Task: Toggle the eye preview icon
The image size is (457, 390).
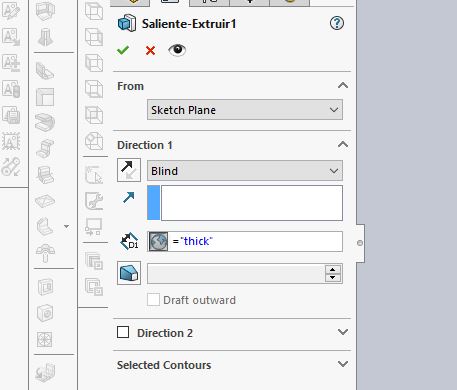Action: pyautogui.click(x=177, y=50)
